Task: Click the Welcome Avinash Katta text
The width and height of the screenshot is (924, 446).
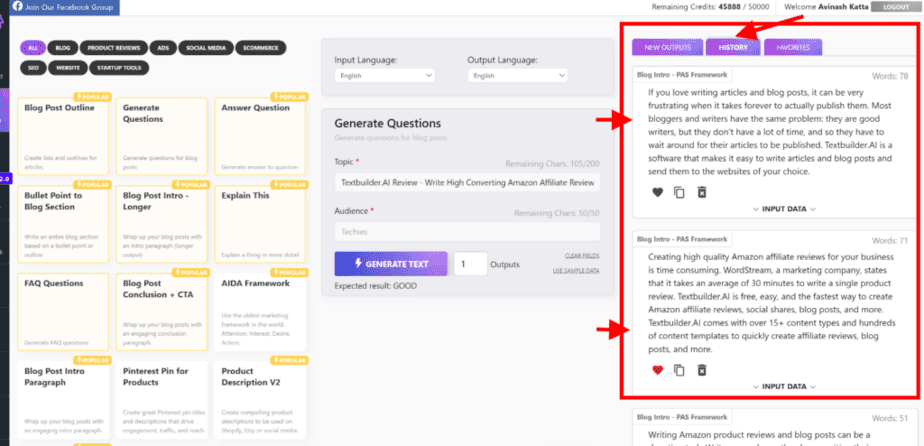Action: [x=824, y=7]
